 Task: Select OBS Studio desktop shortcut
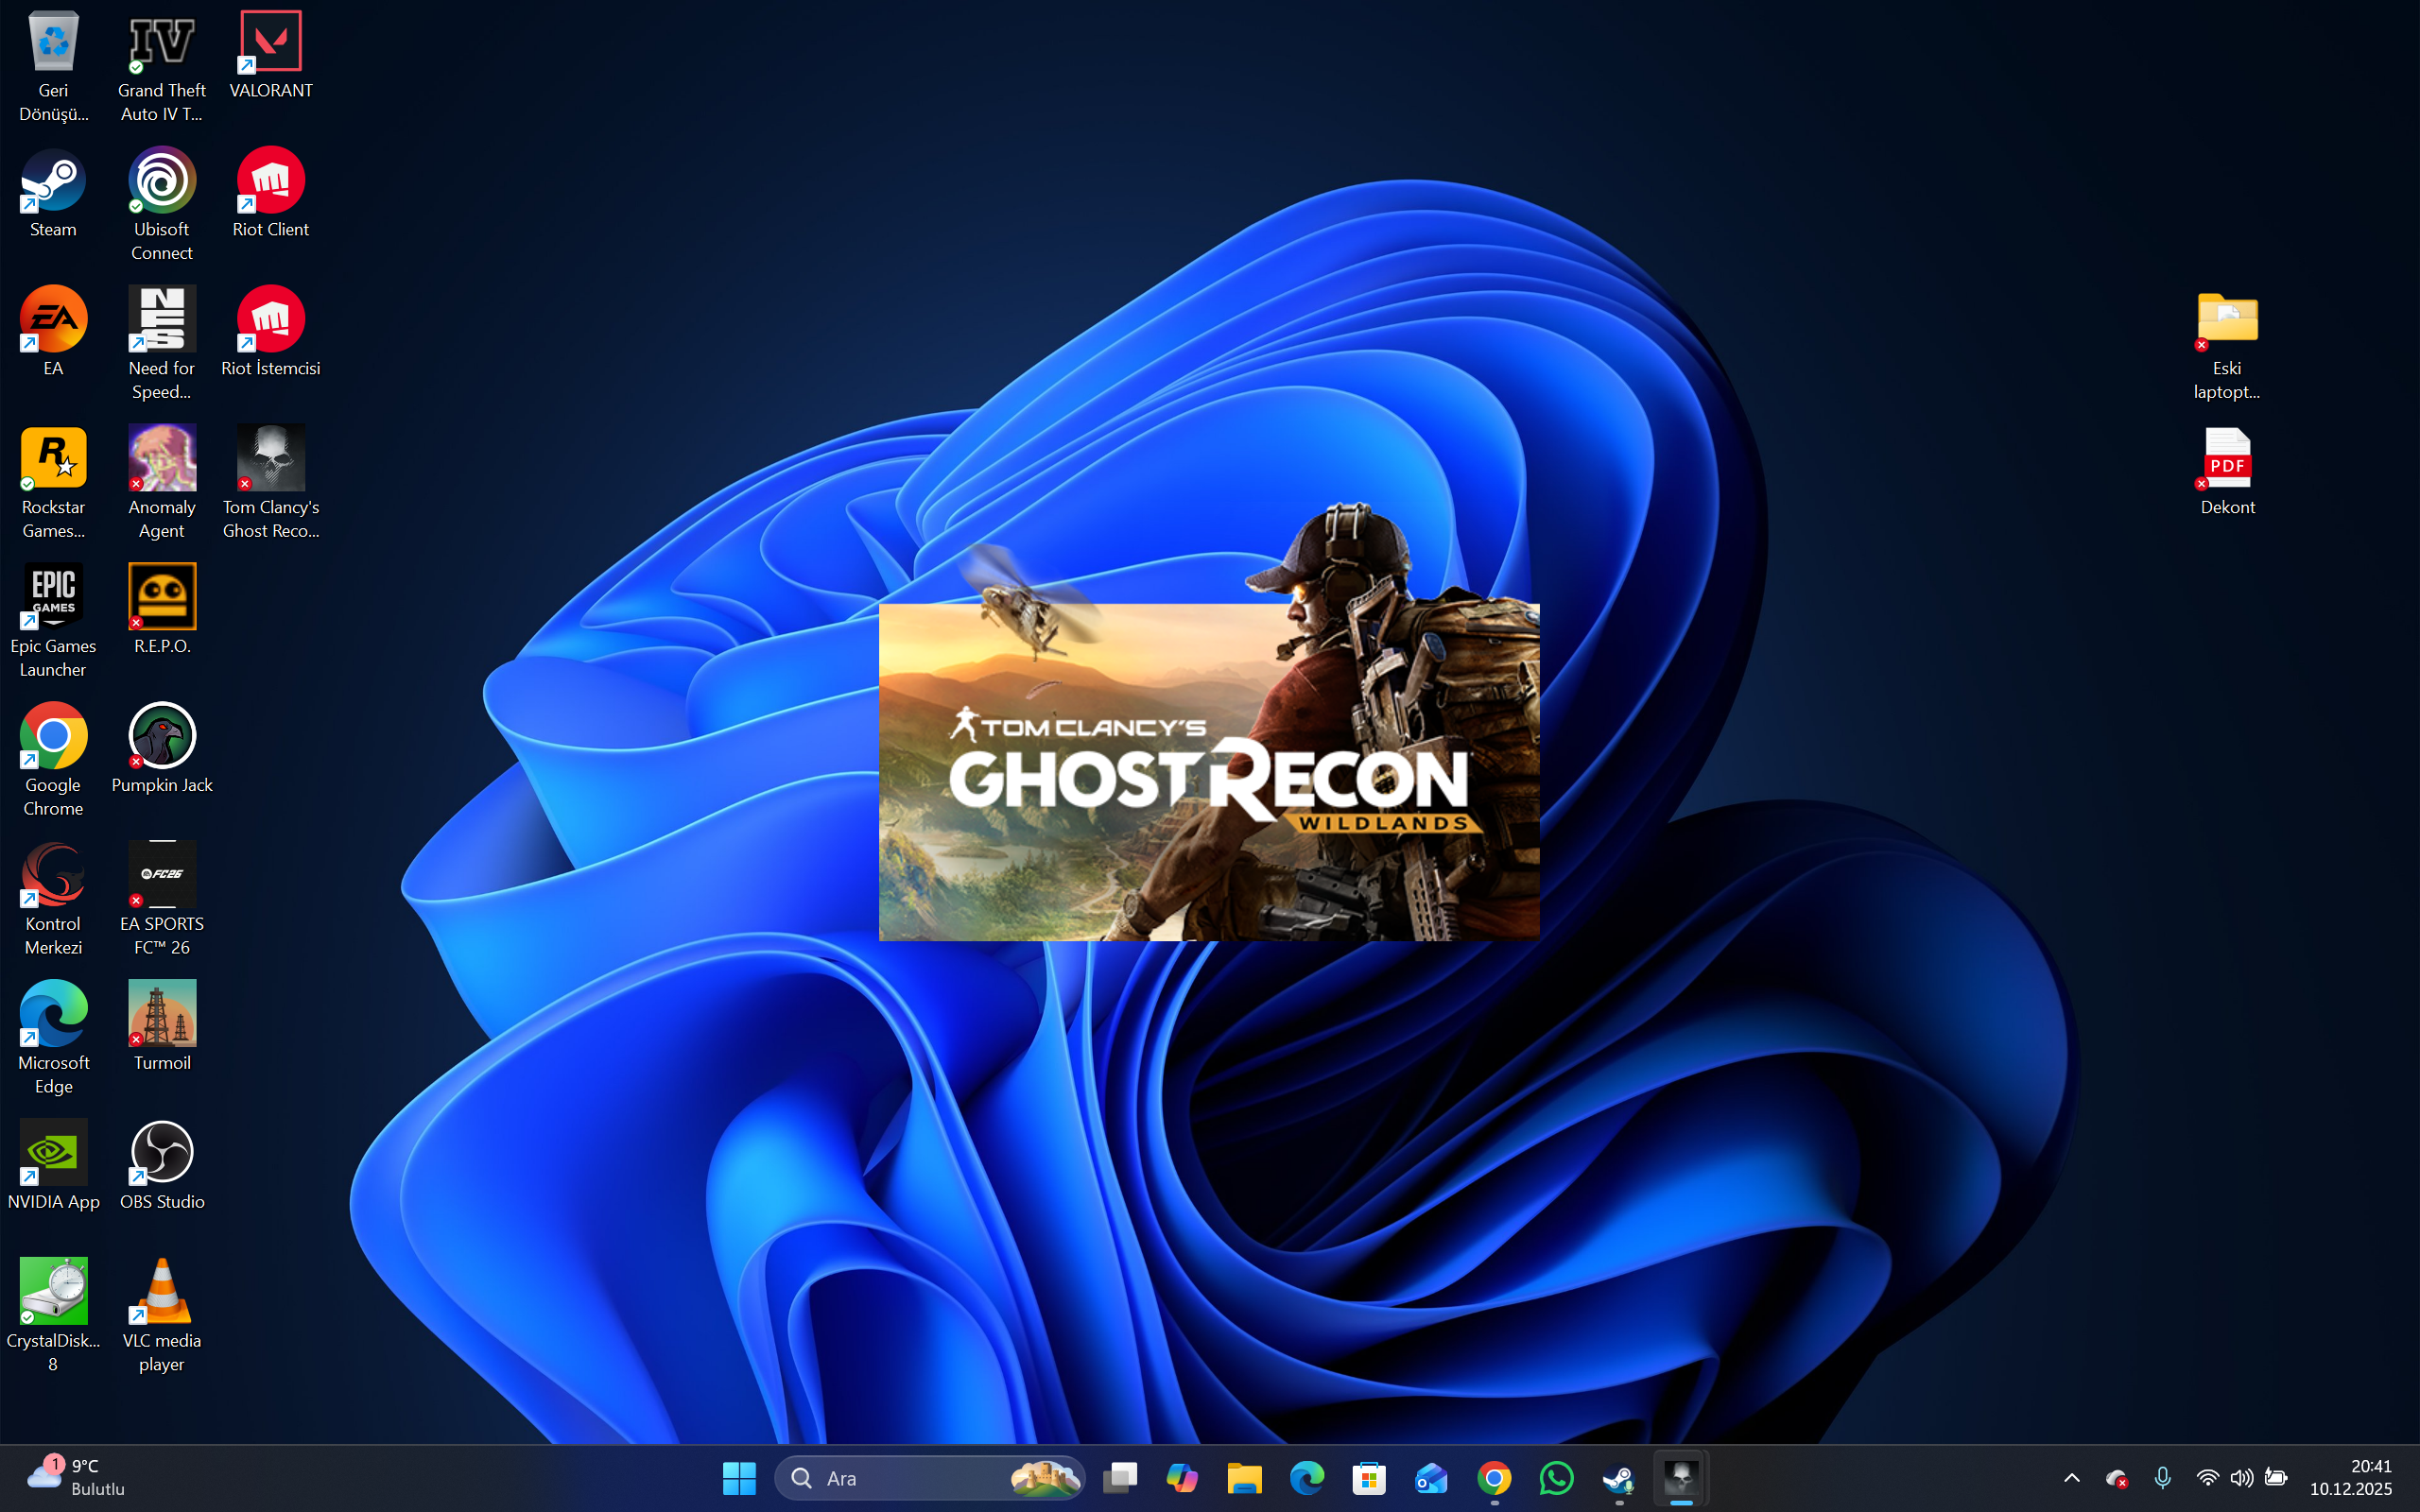(161, 1166)
